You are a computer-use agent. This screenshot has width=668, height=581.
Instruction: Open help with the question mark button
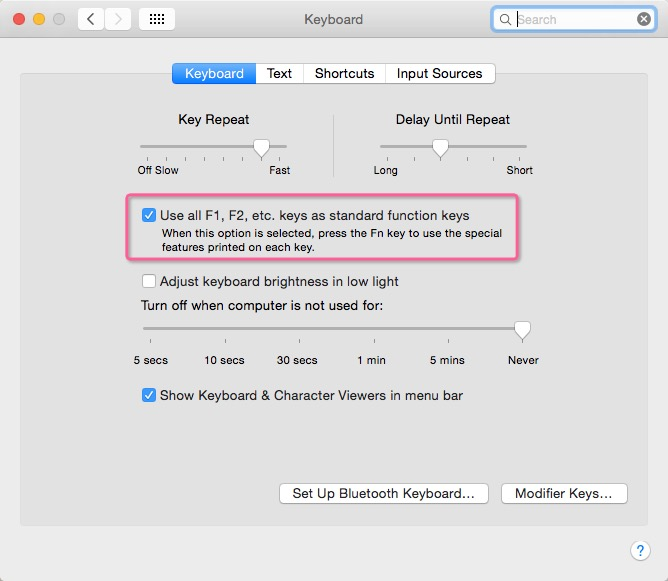pos(640,550)
